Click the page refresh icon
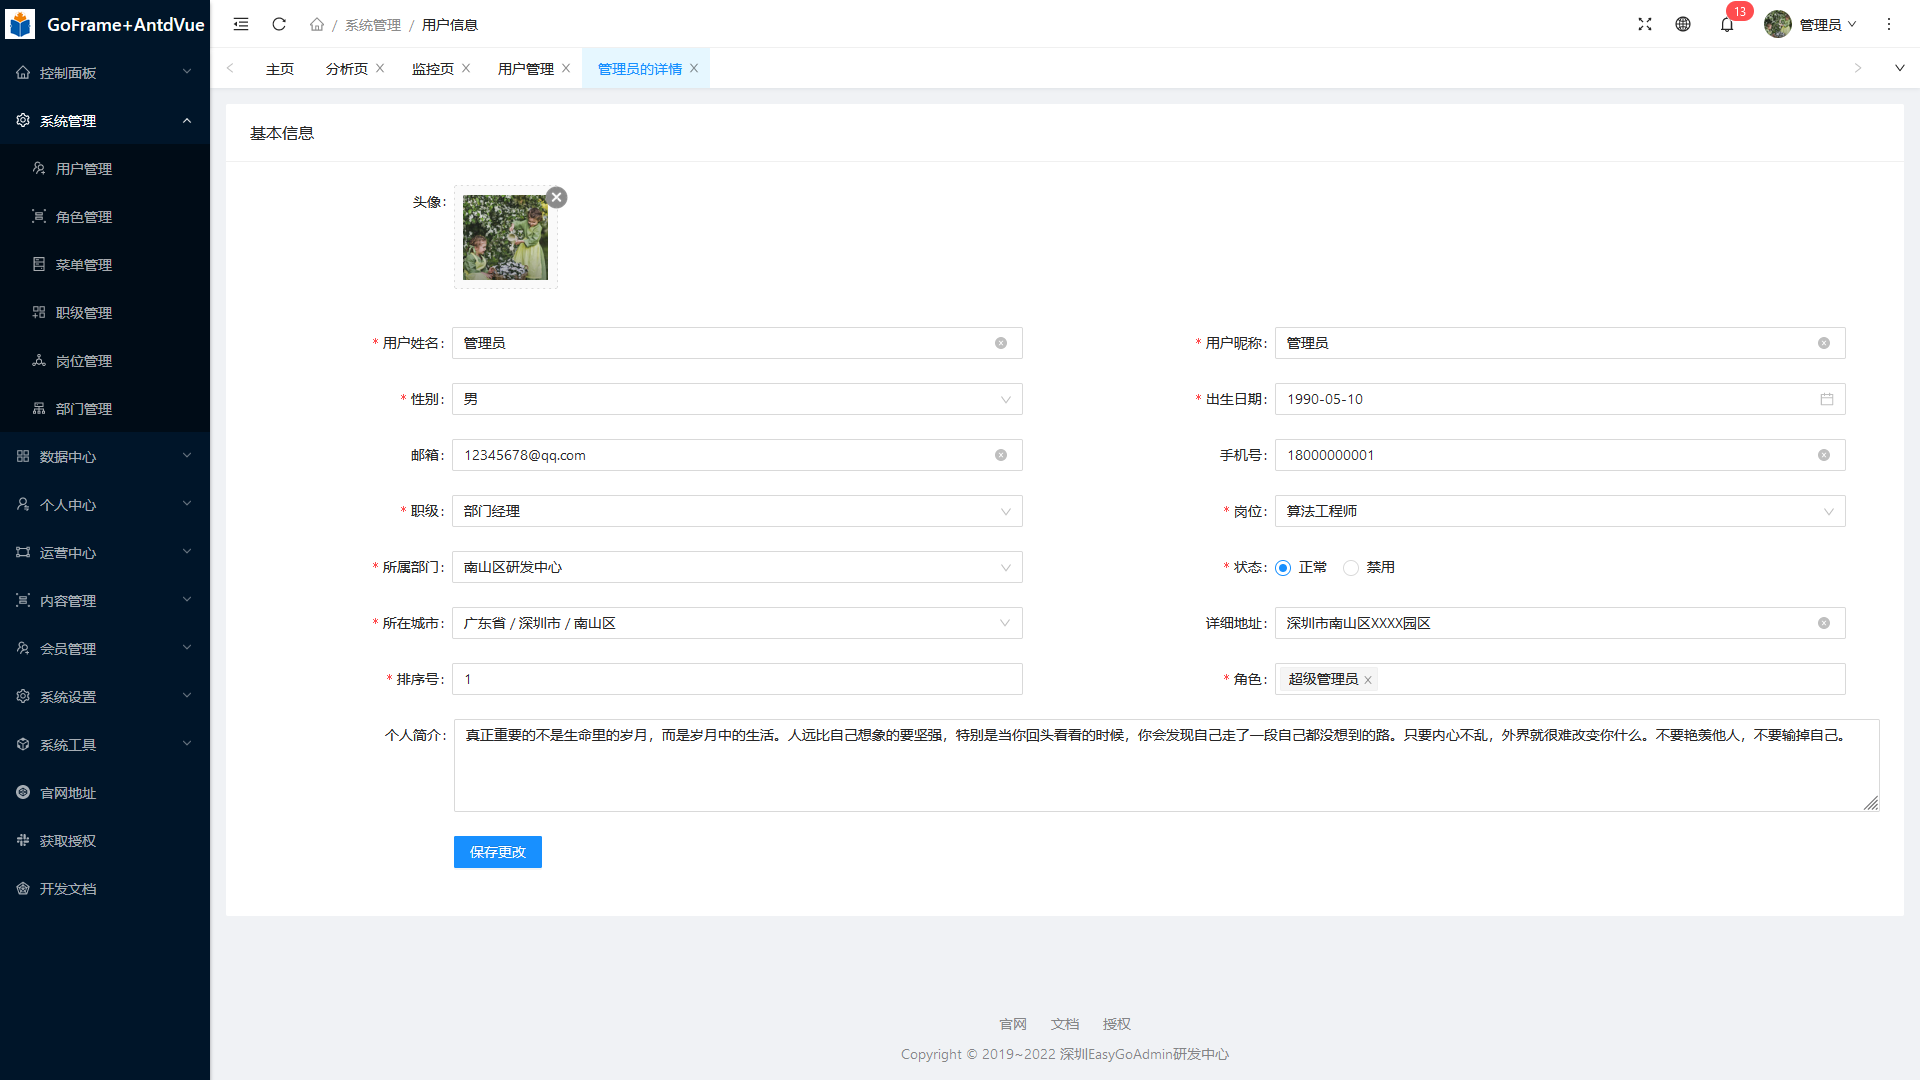Screen dimensions: 1920x1080 click(279, 24)
